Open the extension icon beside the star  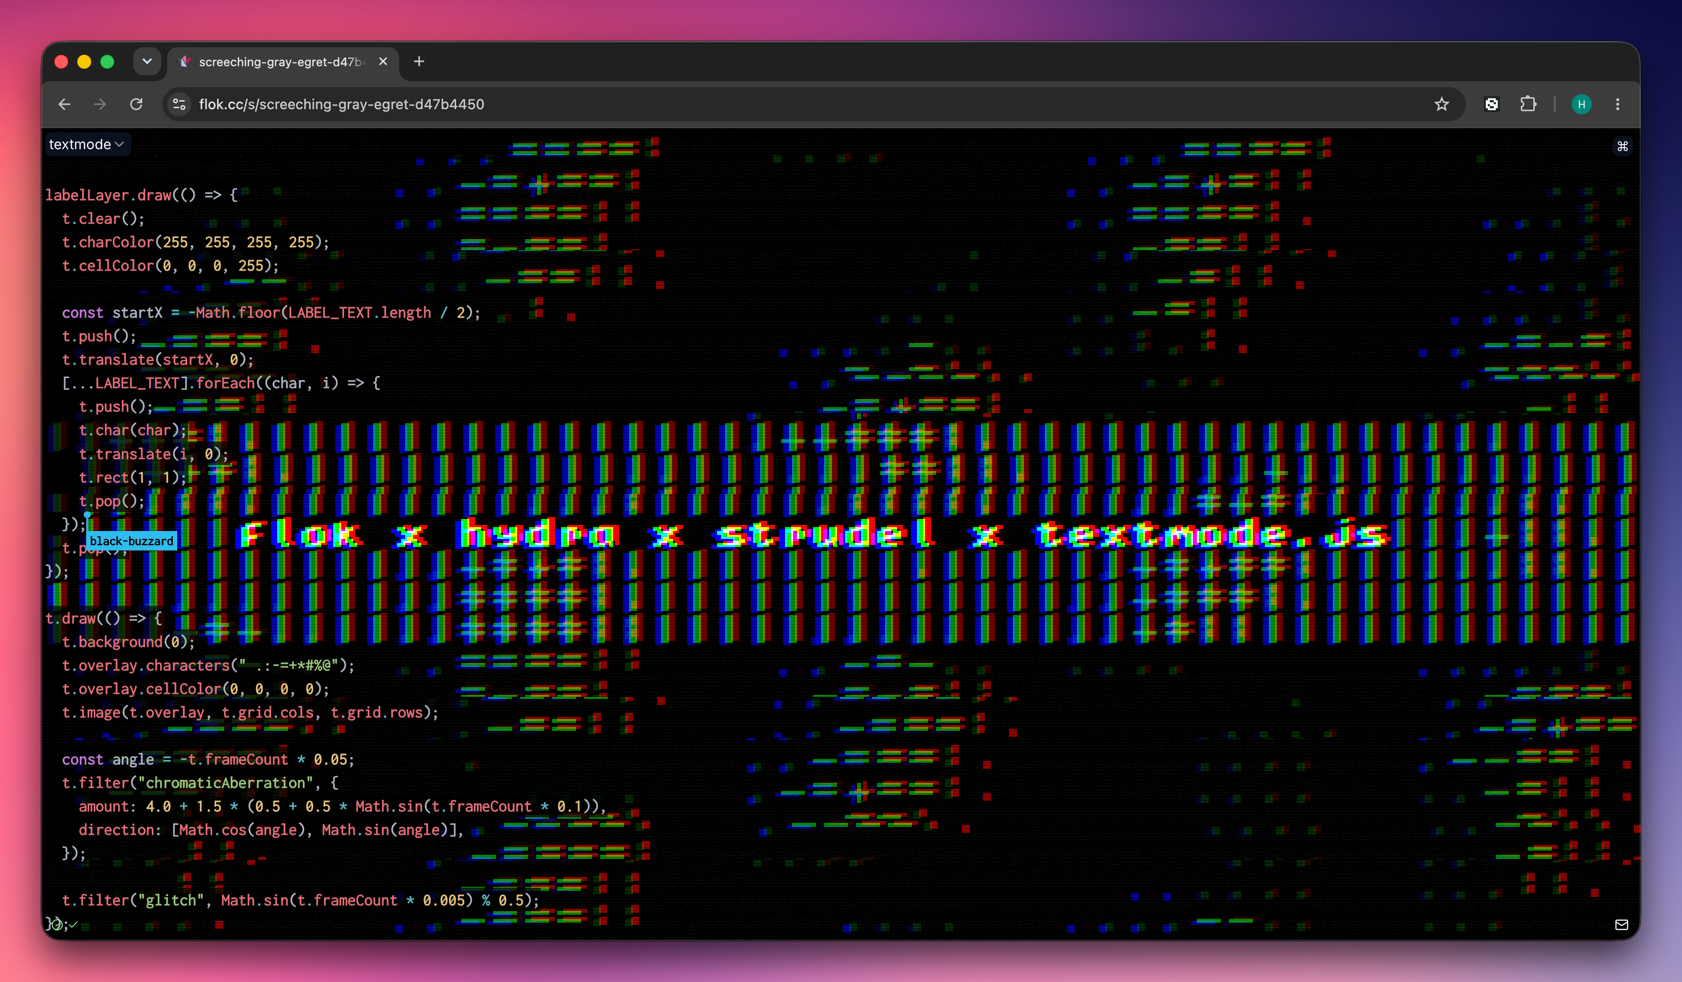pyautogui.click(x=1491, y=104)
